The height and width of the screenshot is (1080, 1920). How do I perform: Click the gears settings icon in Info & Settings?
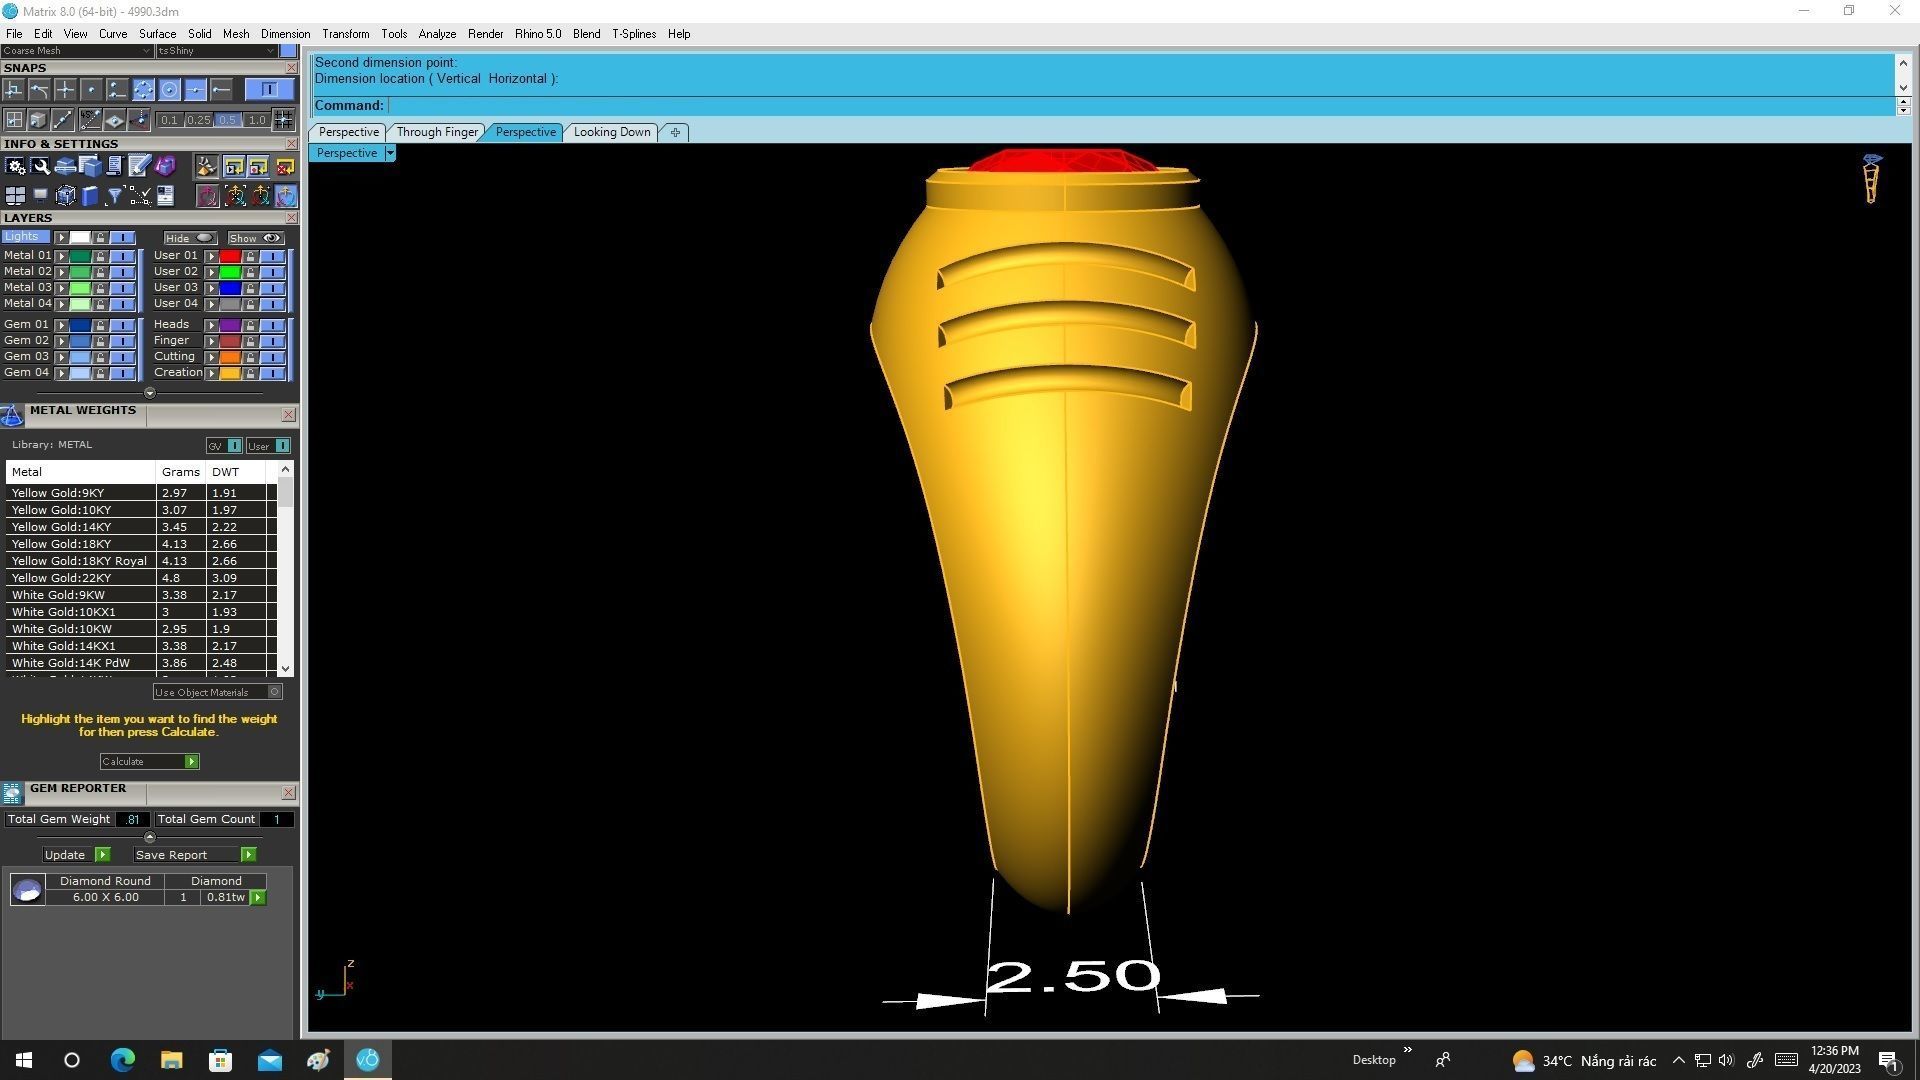[x=15, y=166]
